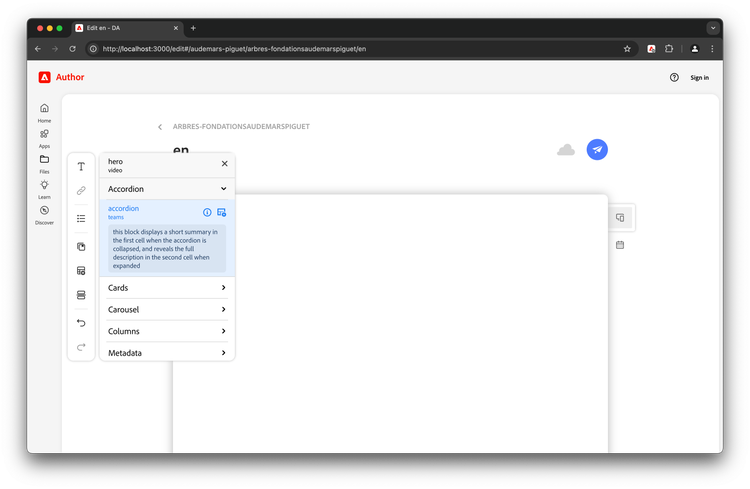Click the cloud status icon
This screenshot has width=750, height=489.
(x=566, y=150)
